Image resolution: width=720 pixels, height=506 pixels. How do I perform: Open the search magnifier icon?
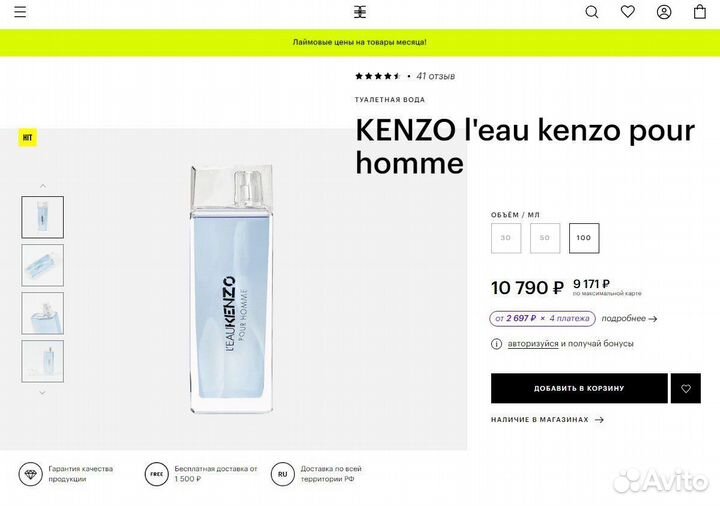click(591, 12)
